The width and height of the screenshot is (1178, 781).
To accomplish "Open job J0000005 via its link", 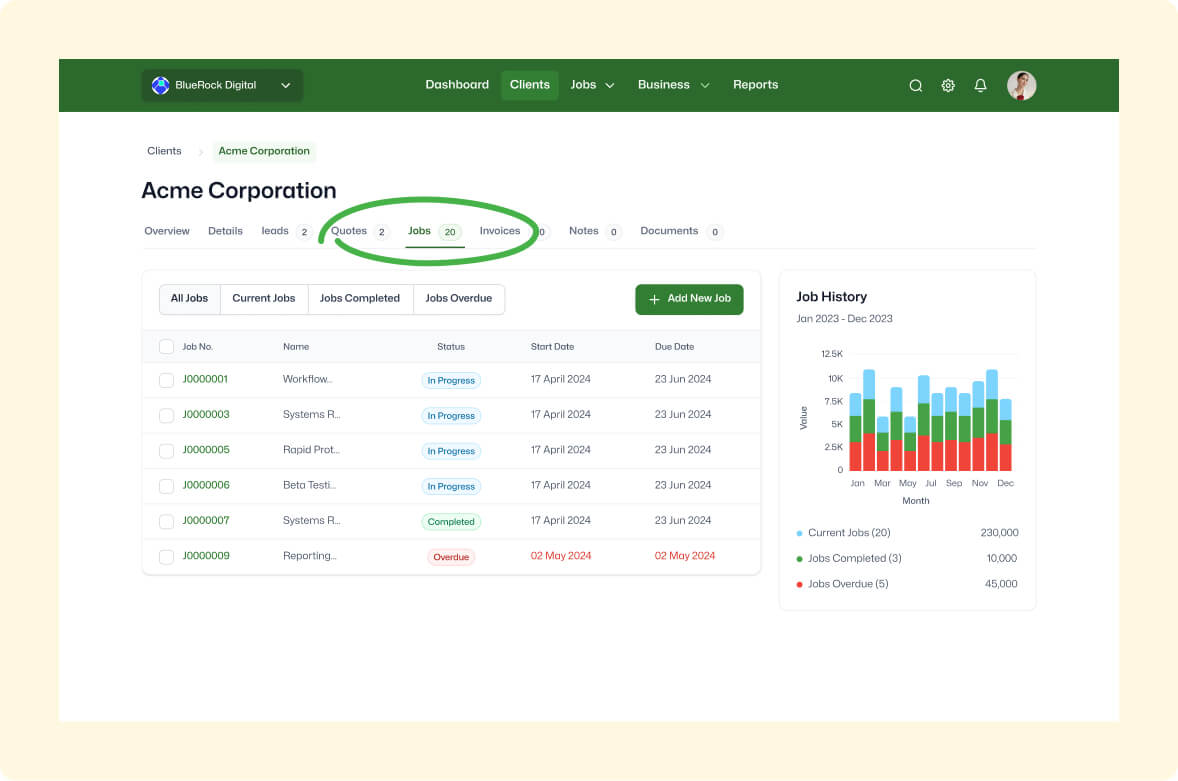I will click(206, 450).
